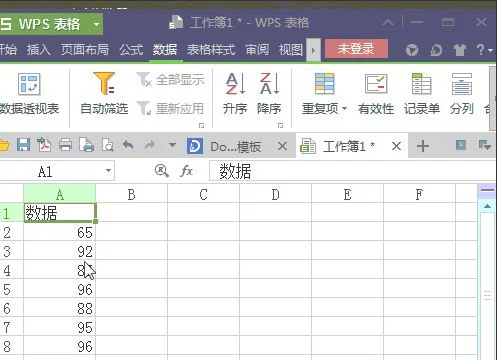Image resolution: width=497 pixels, height=360 pixels.
Task: Select cell containing 88
Action: tap(60, 308)
